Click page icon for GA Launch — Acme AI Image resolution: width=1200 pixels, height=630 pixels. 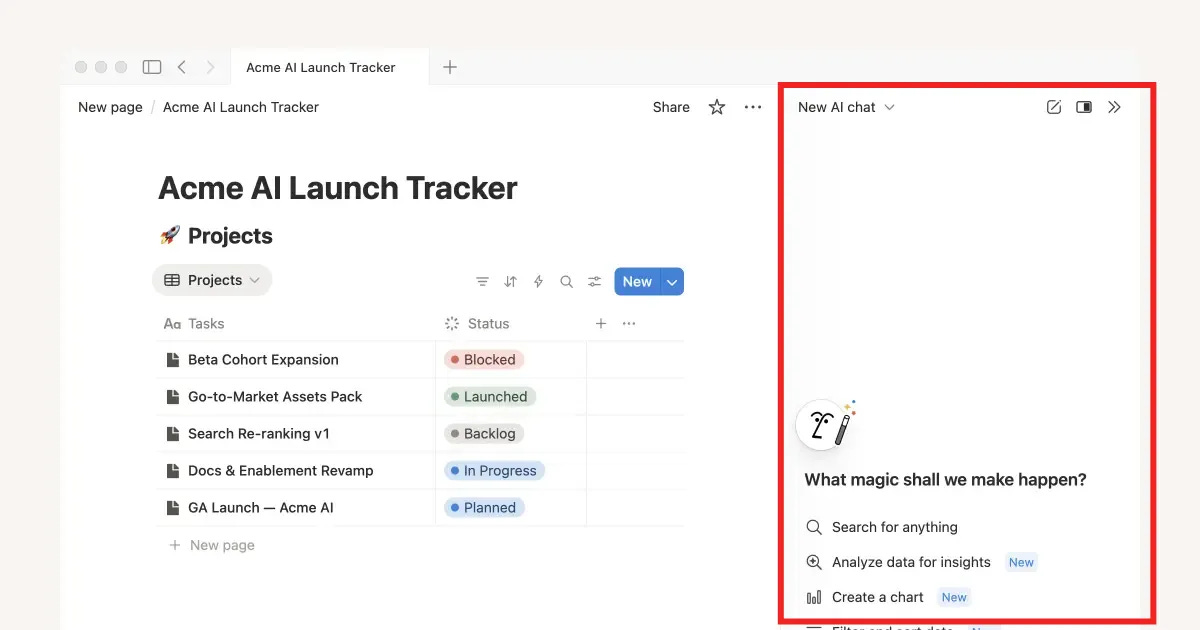pyautogui.click(x=173, y=508)
